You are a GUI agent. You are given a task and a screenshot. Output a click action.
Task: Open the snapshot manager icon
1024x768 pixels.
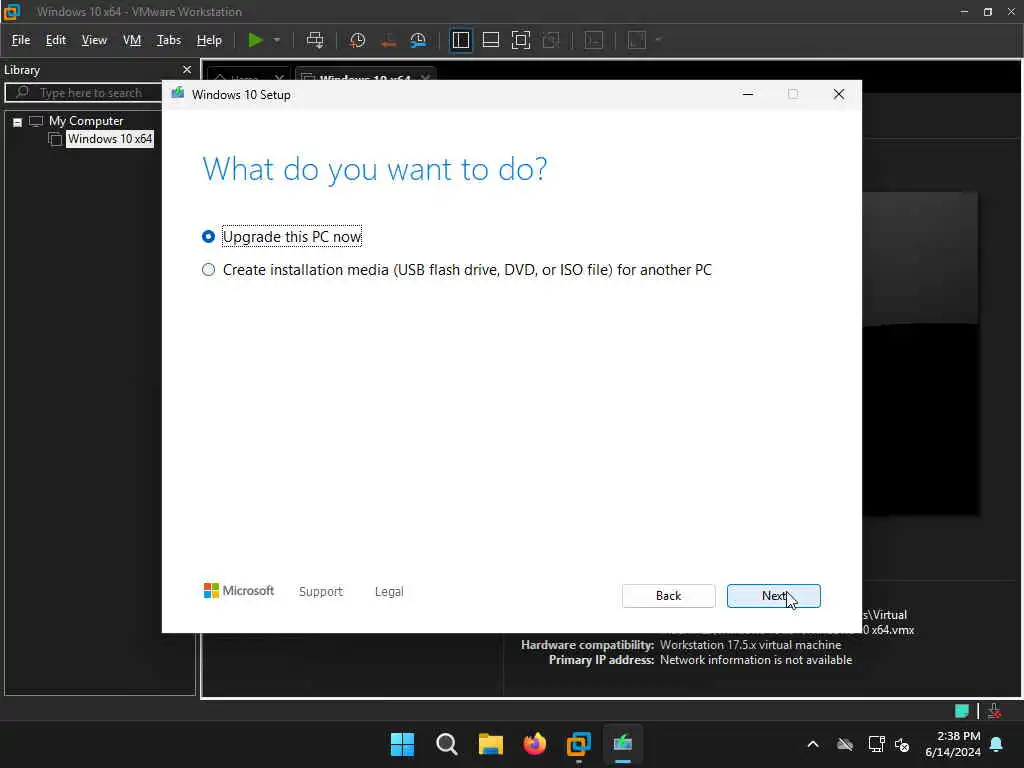point(418,40)
